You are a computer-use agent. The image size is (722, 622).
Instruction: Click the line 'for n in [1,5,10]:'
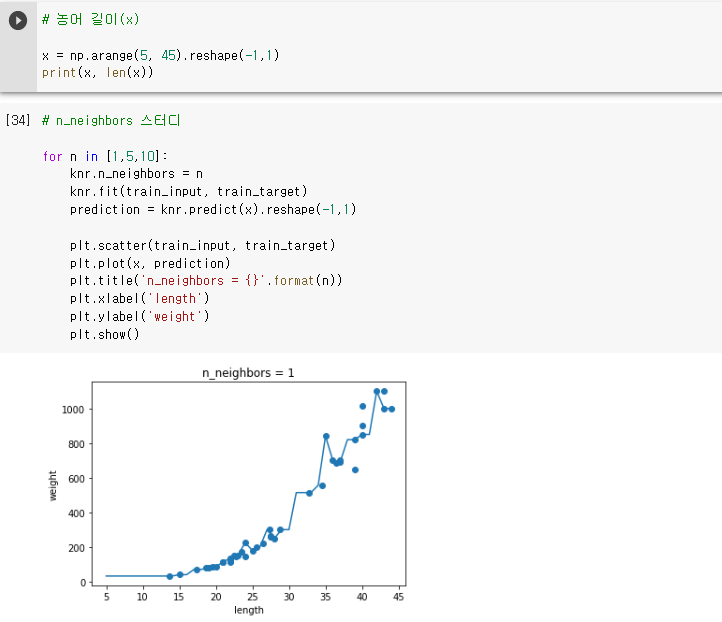pyautogui.click(x=105, y=157)
